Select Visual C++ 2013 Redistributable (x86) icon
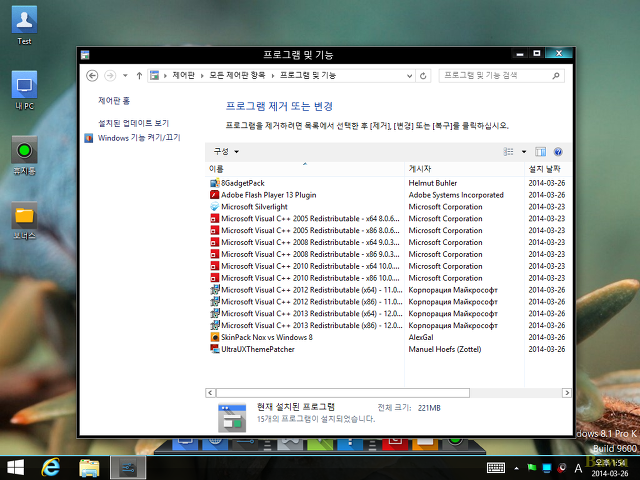This screenshot has width=640, height=480. click(215, 325)
